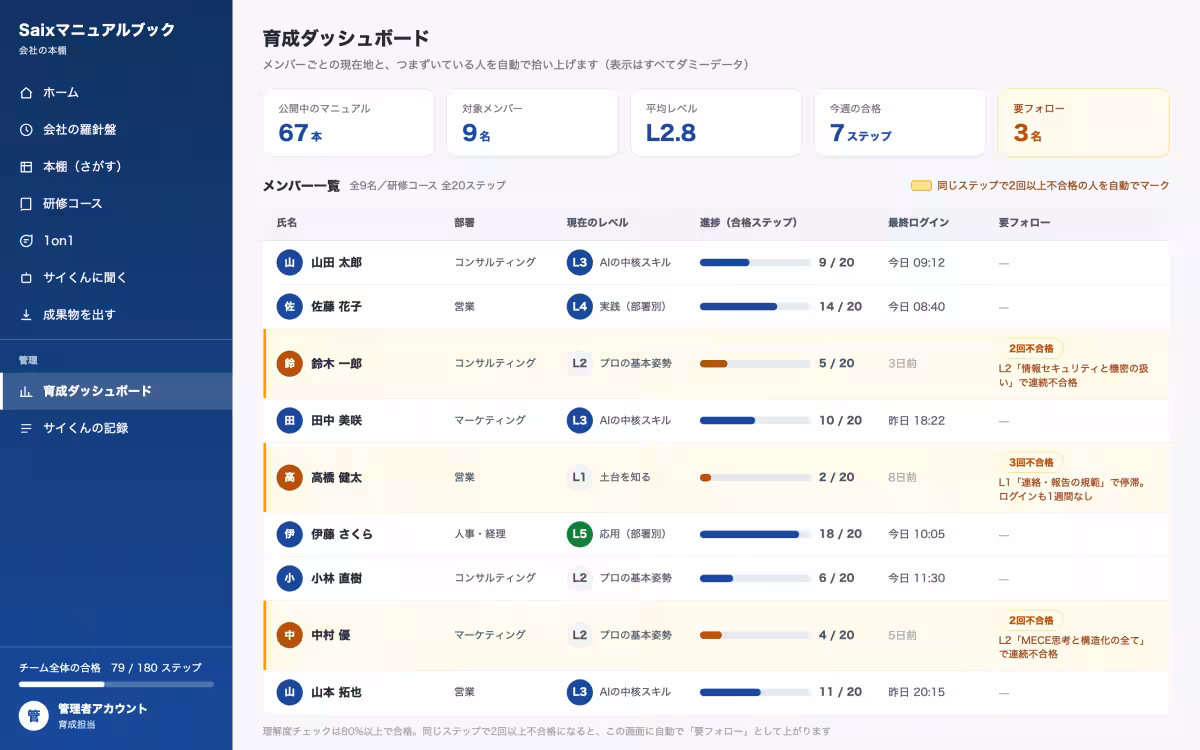Click 小林 直樹's avatar circle

289,578
